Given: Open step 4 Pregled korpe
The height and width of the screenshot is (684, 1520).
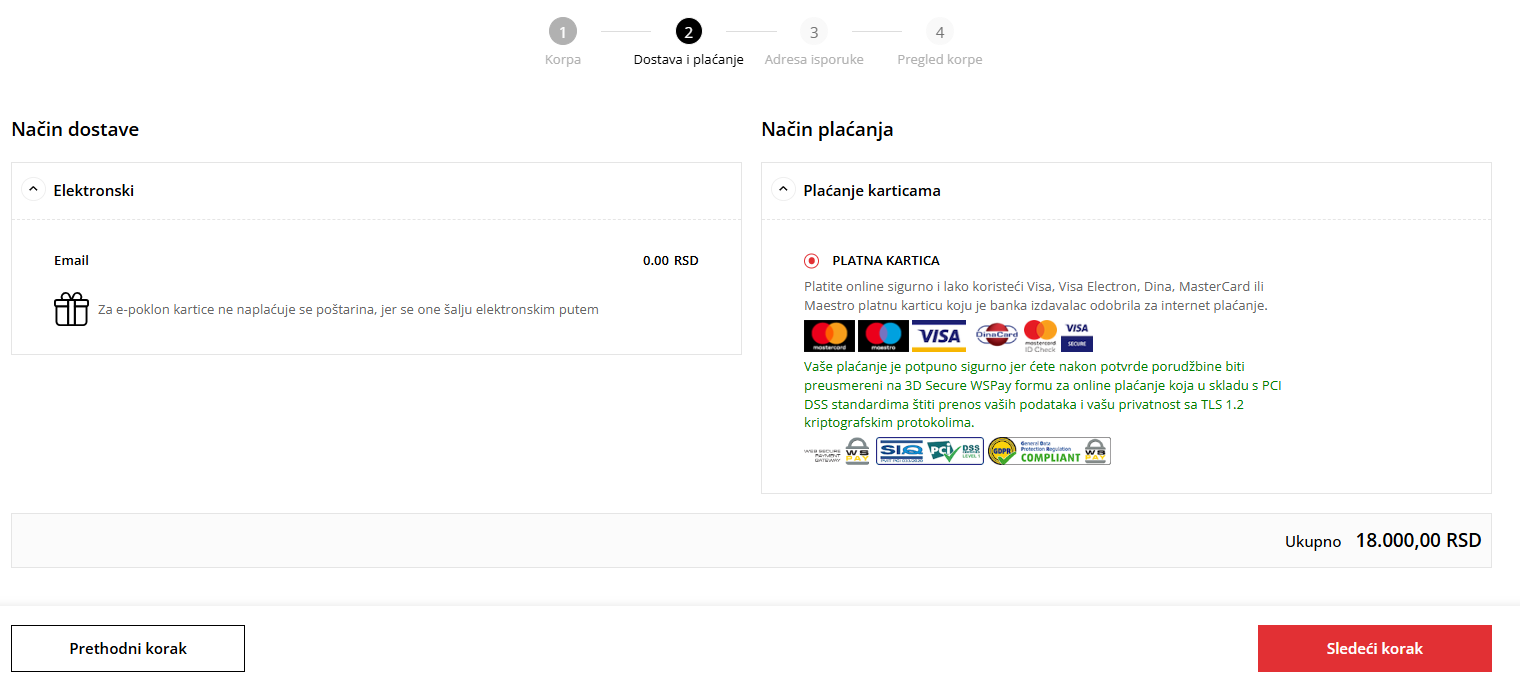Looking at the screenshot, I should tap(939, 33).
